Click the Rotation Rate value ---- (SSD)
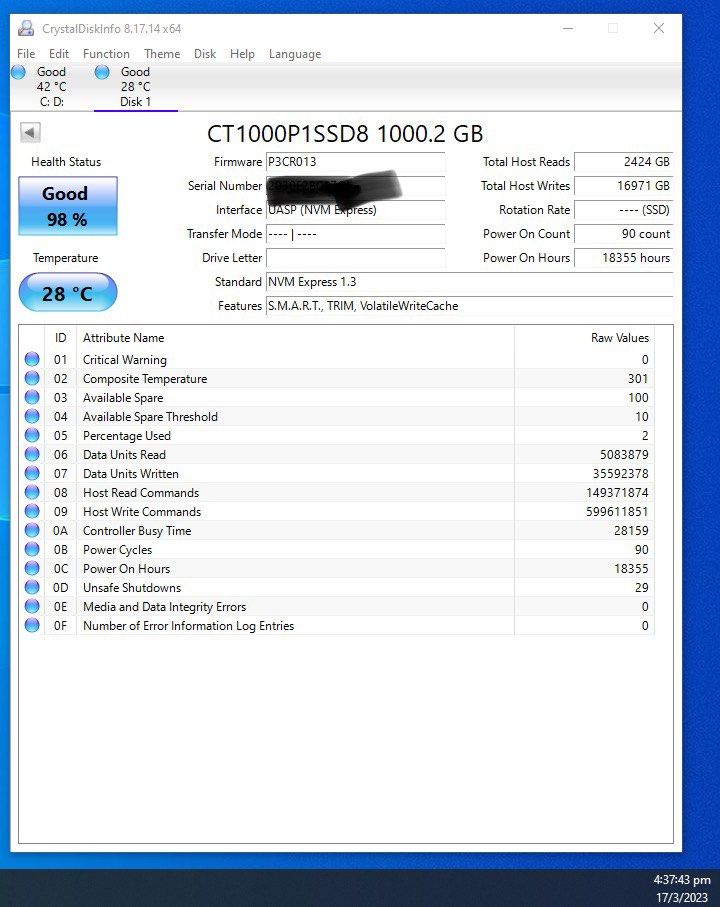720x907 pixels. 623,210
